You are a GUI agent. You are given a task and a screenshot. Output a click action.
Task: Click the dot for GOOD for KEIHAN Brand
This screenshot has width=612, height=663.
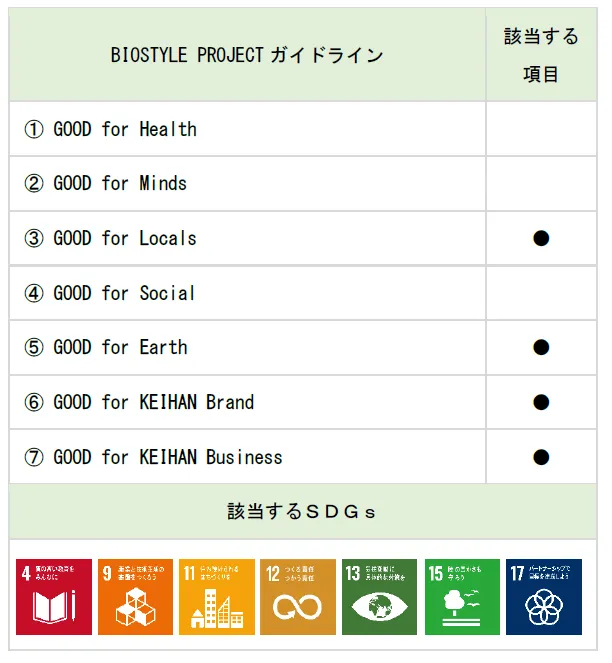pos(541,402)
